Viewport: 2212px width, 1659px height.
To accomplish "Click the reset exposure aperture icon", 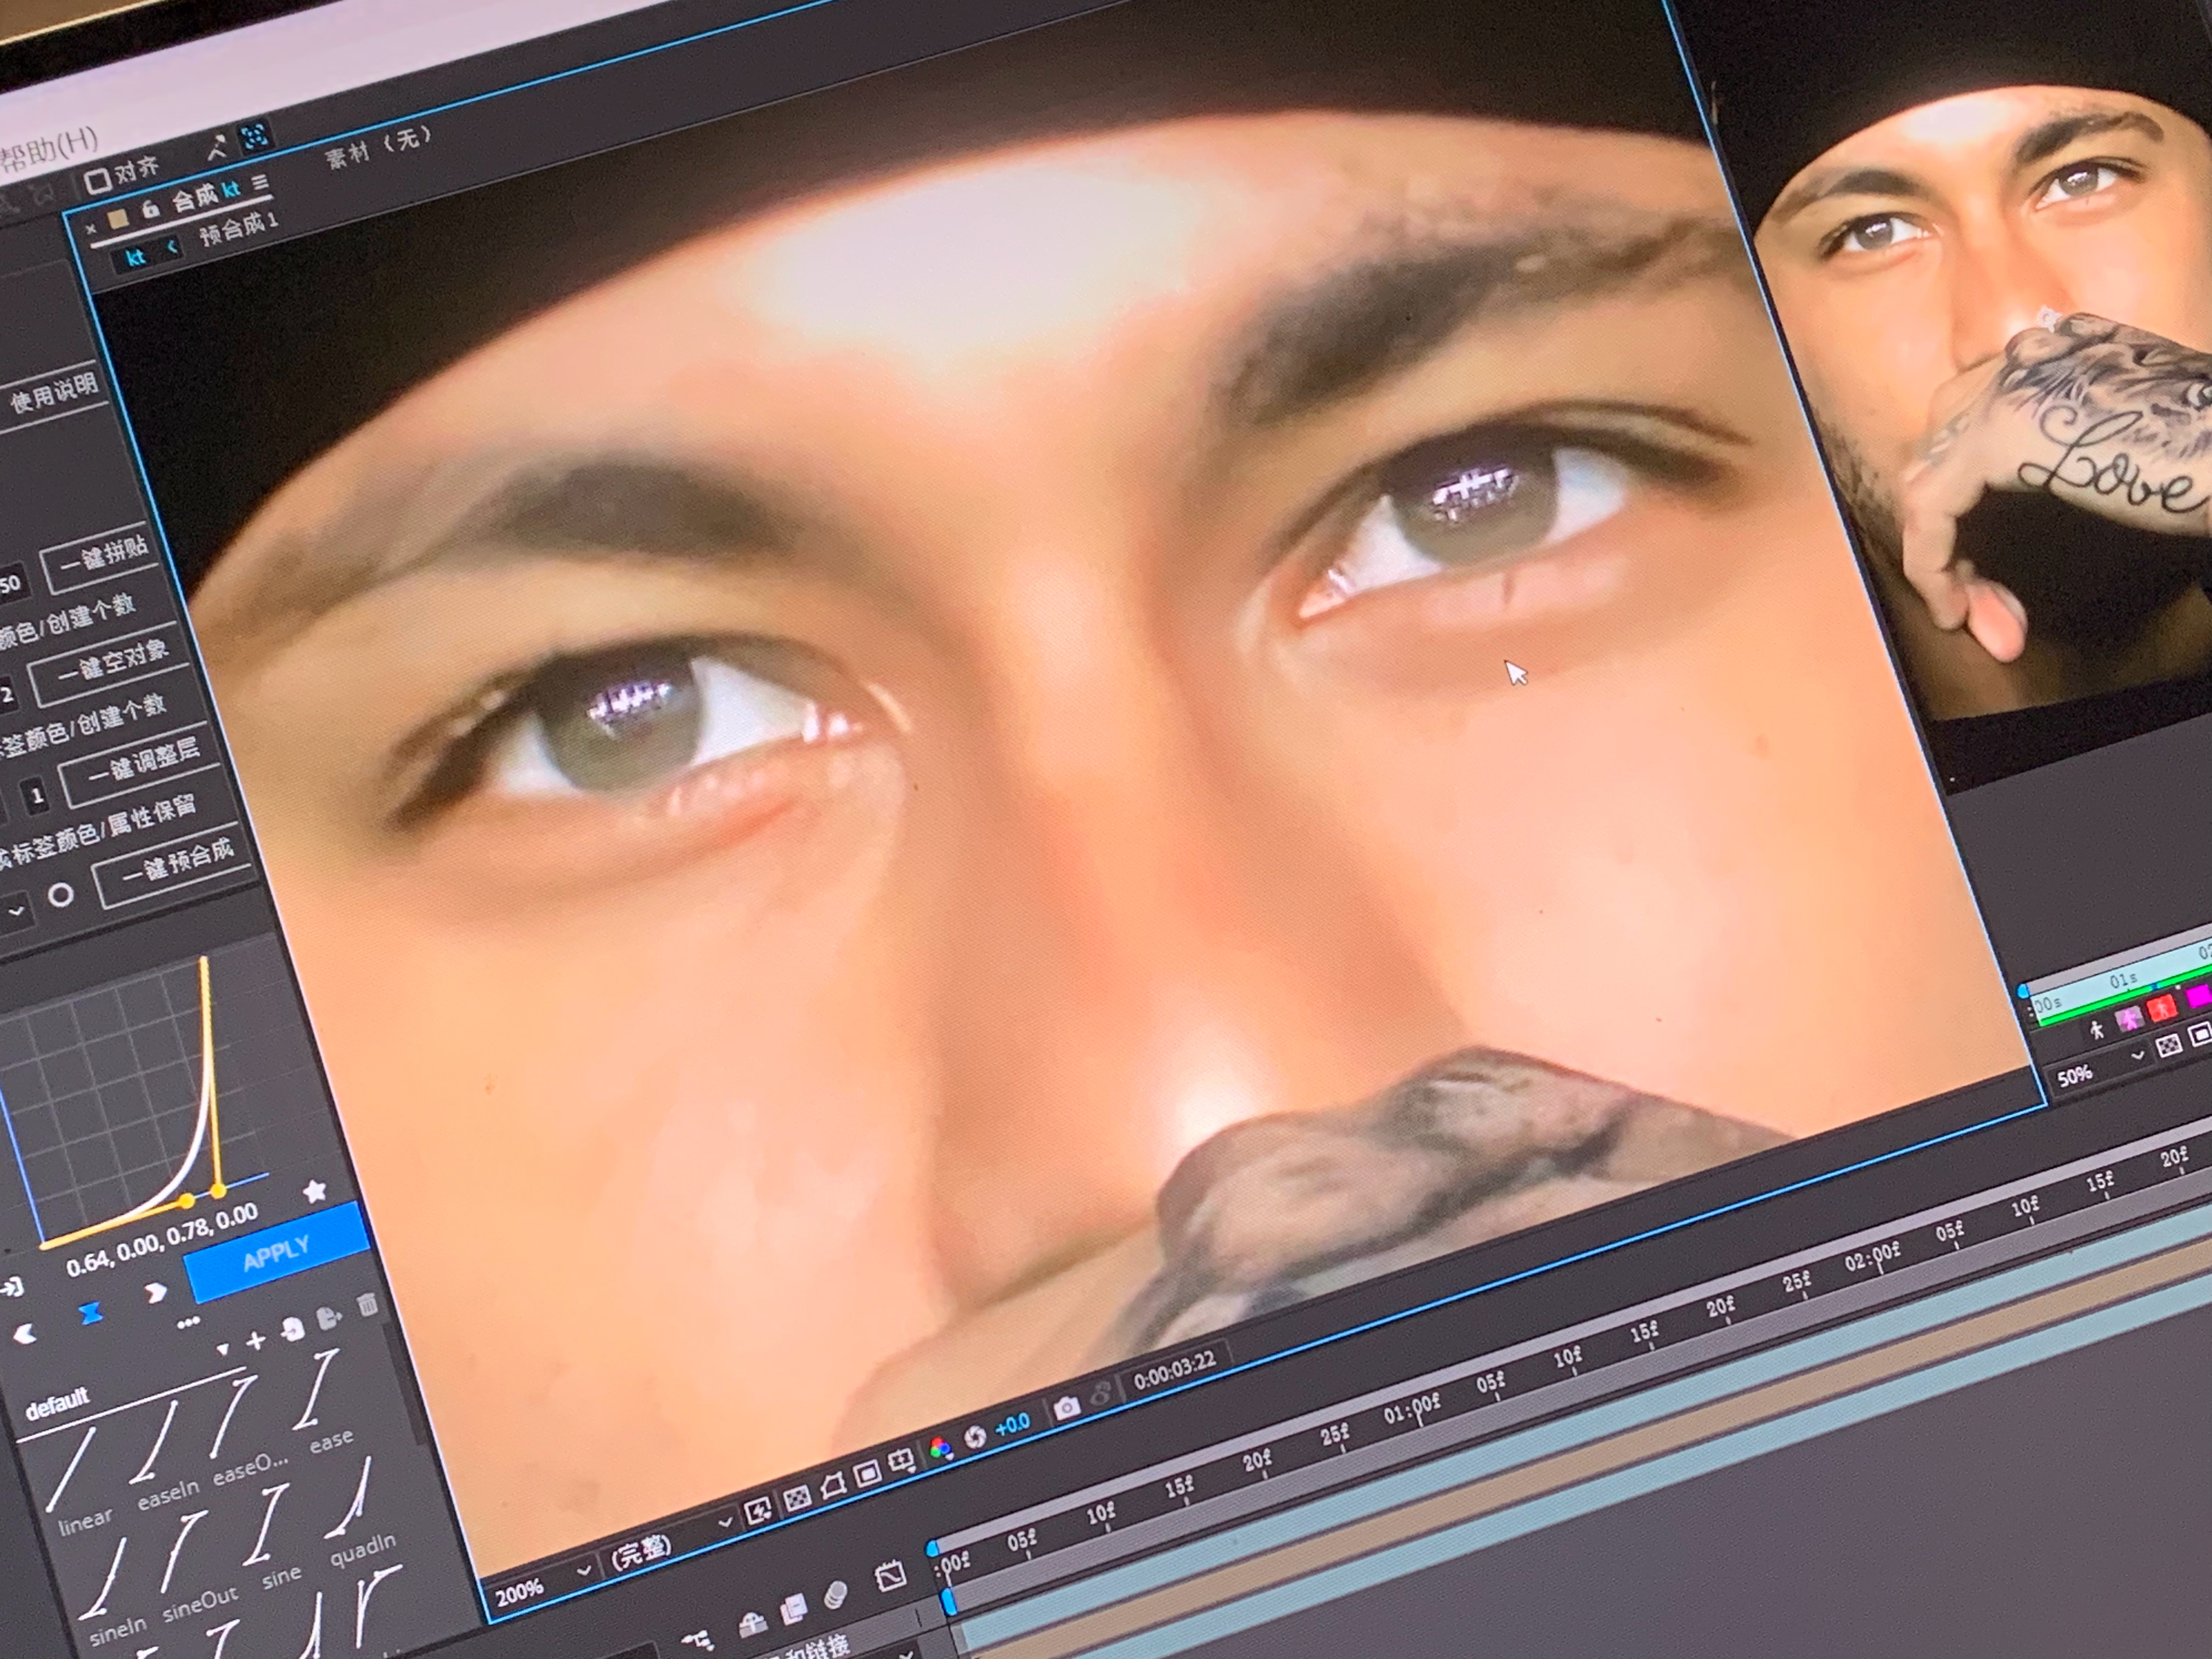I will pos(976,1437).
